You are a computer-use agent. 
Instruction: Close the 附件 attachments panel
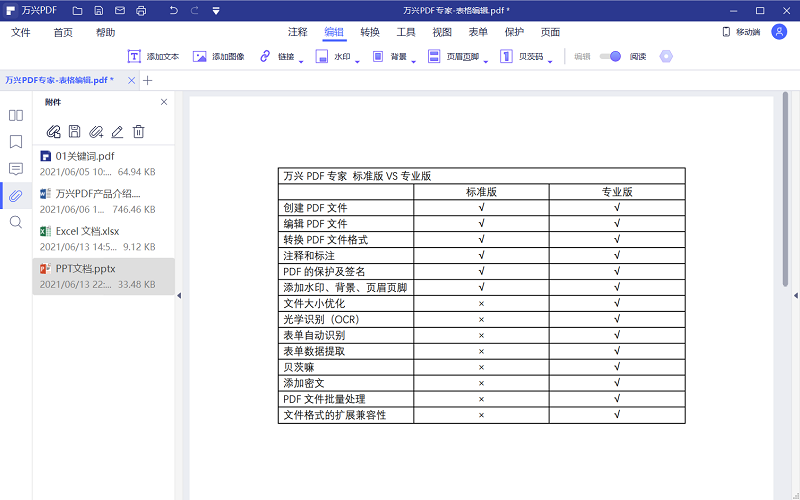pos(164,102)
